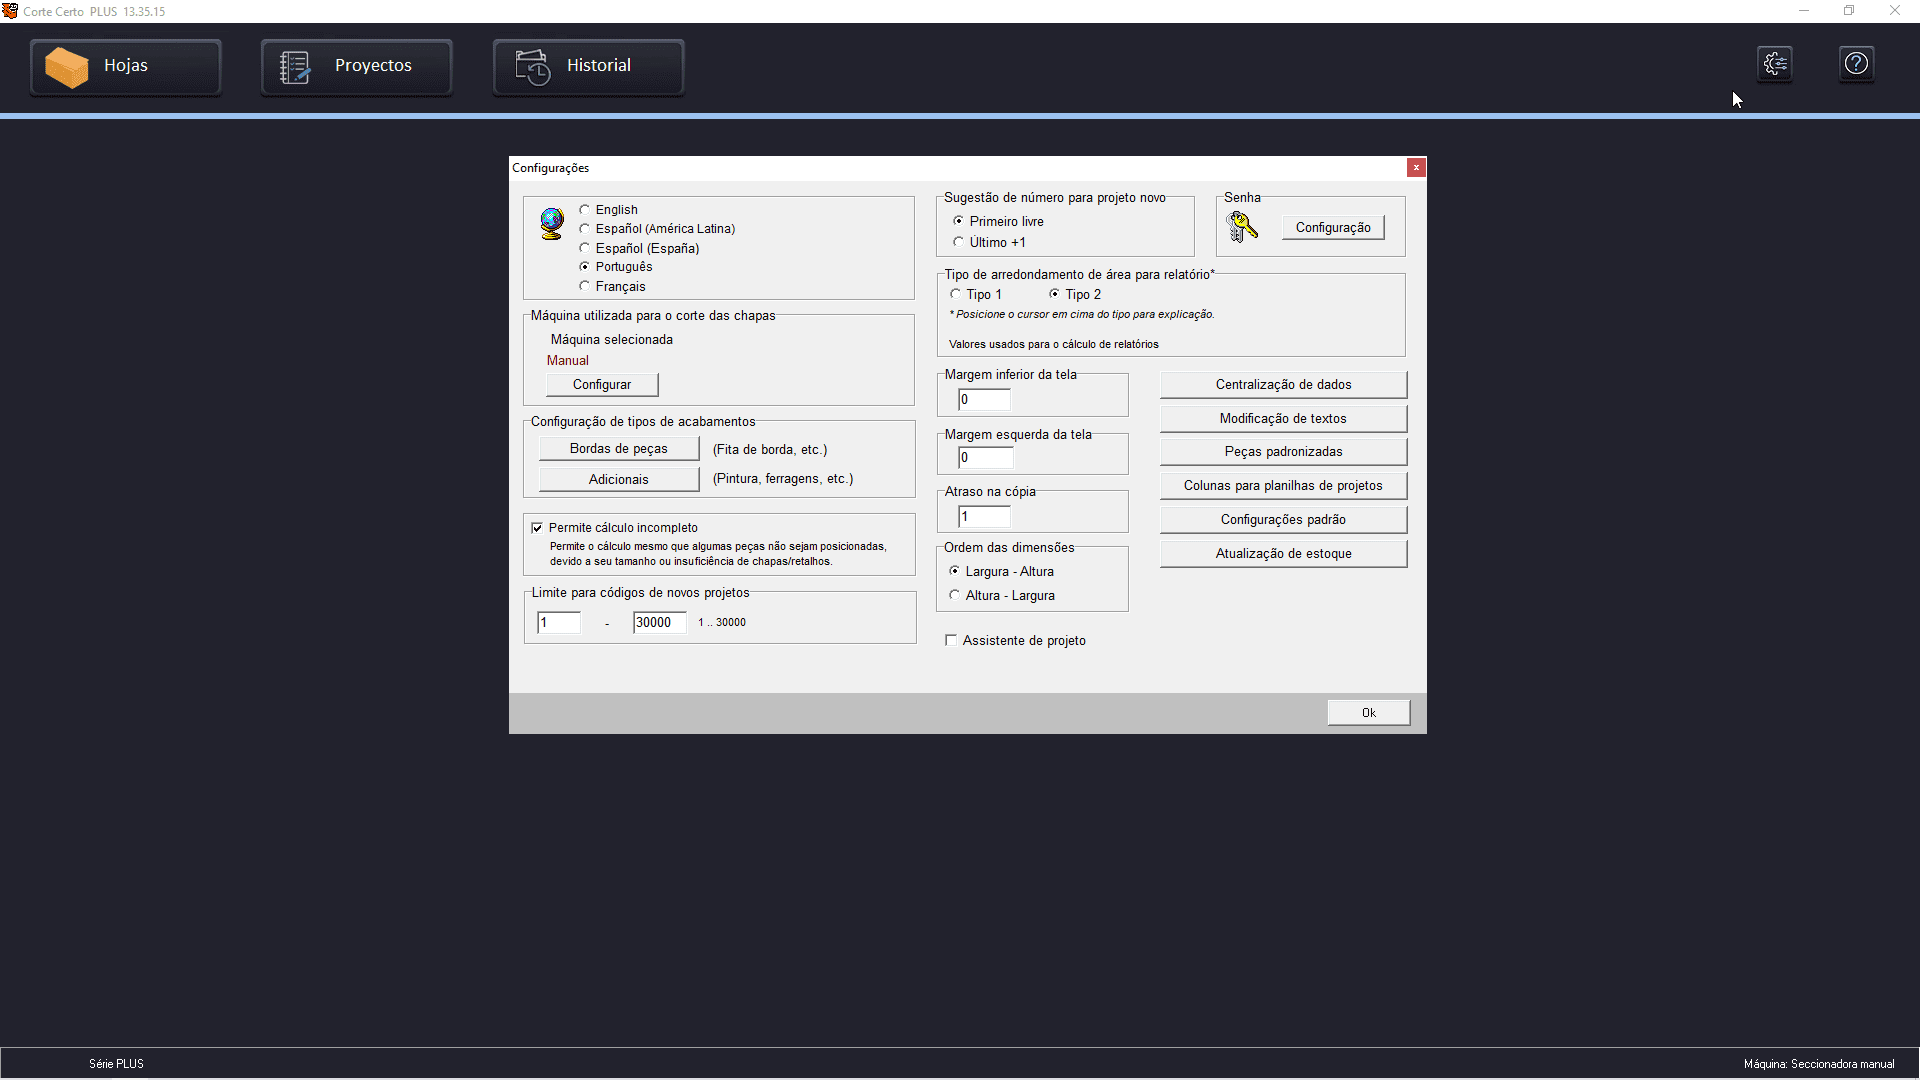The image size is (1920, 1080).
Task: Open Centralização de dados settings
Action: click(1283, 385)
